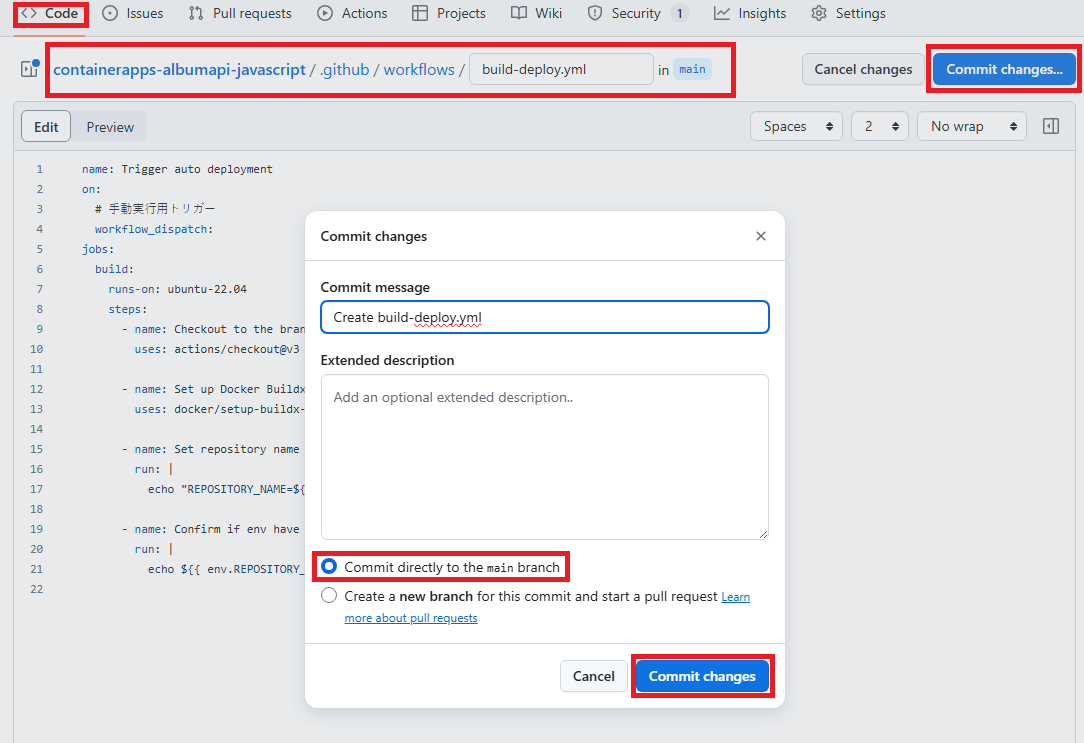Click the 'runs-on: ubuntu-22.04' code line
The height and width of the screenshot is (743, 1084).
[x=177, y=289]
